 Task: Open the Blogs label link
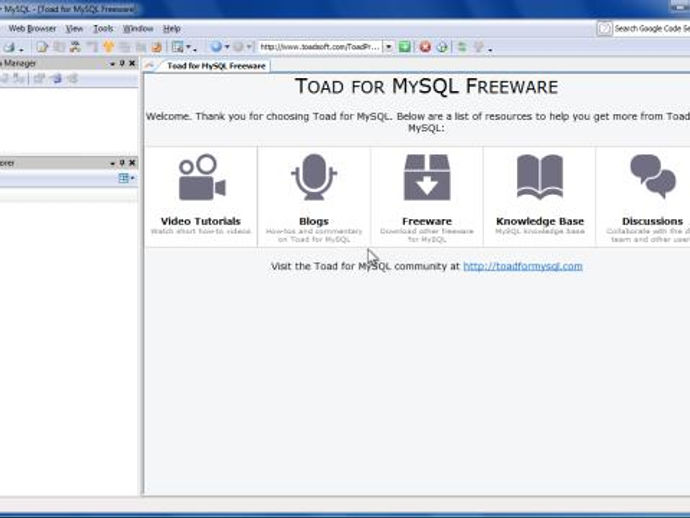click(314, 221)
